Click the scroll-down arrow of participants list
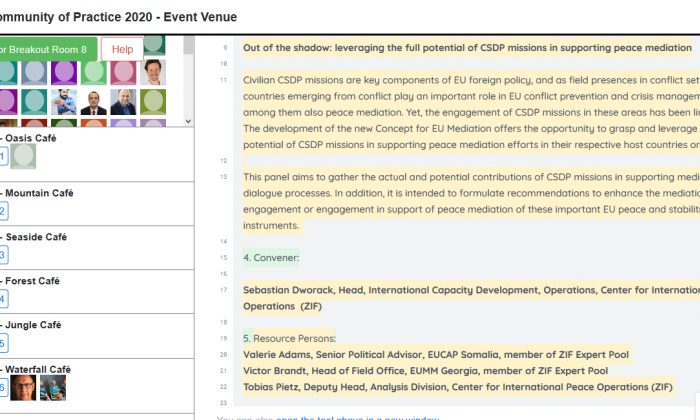Viewport: 700px width, 420px height. coord(186,119)
